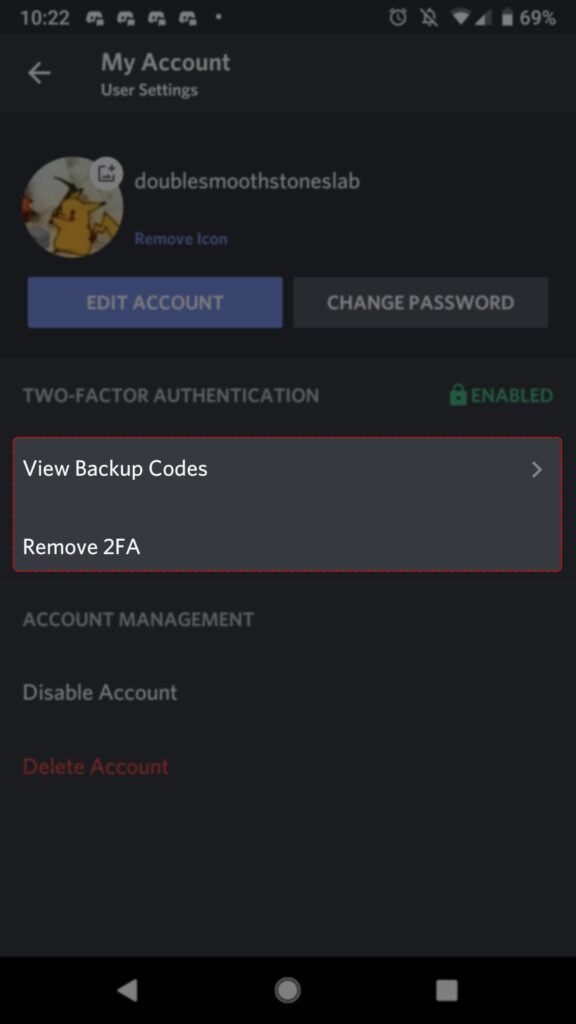Expand View Backup Codes with the chevron
Screen dimensions: 576x1024
click(536, 469)
